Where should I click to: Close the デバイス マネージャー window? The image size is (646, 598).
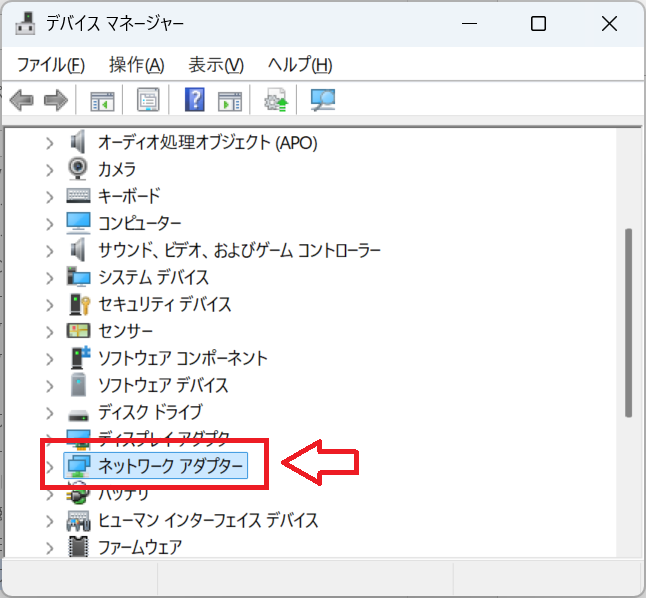[609, 23]
